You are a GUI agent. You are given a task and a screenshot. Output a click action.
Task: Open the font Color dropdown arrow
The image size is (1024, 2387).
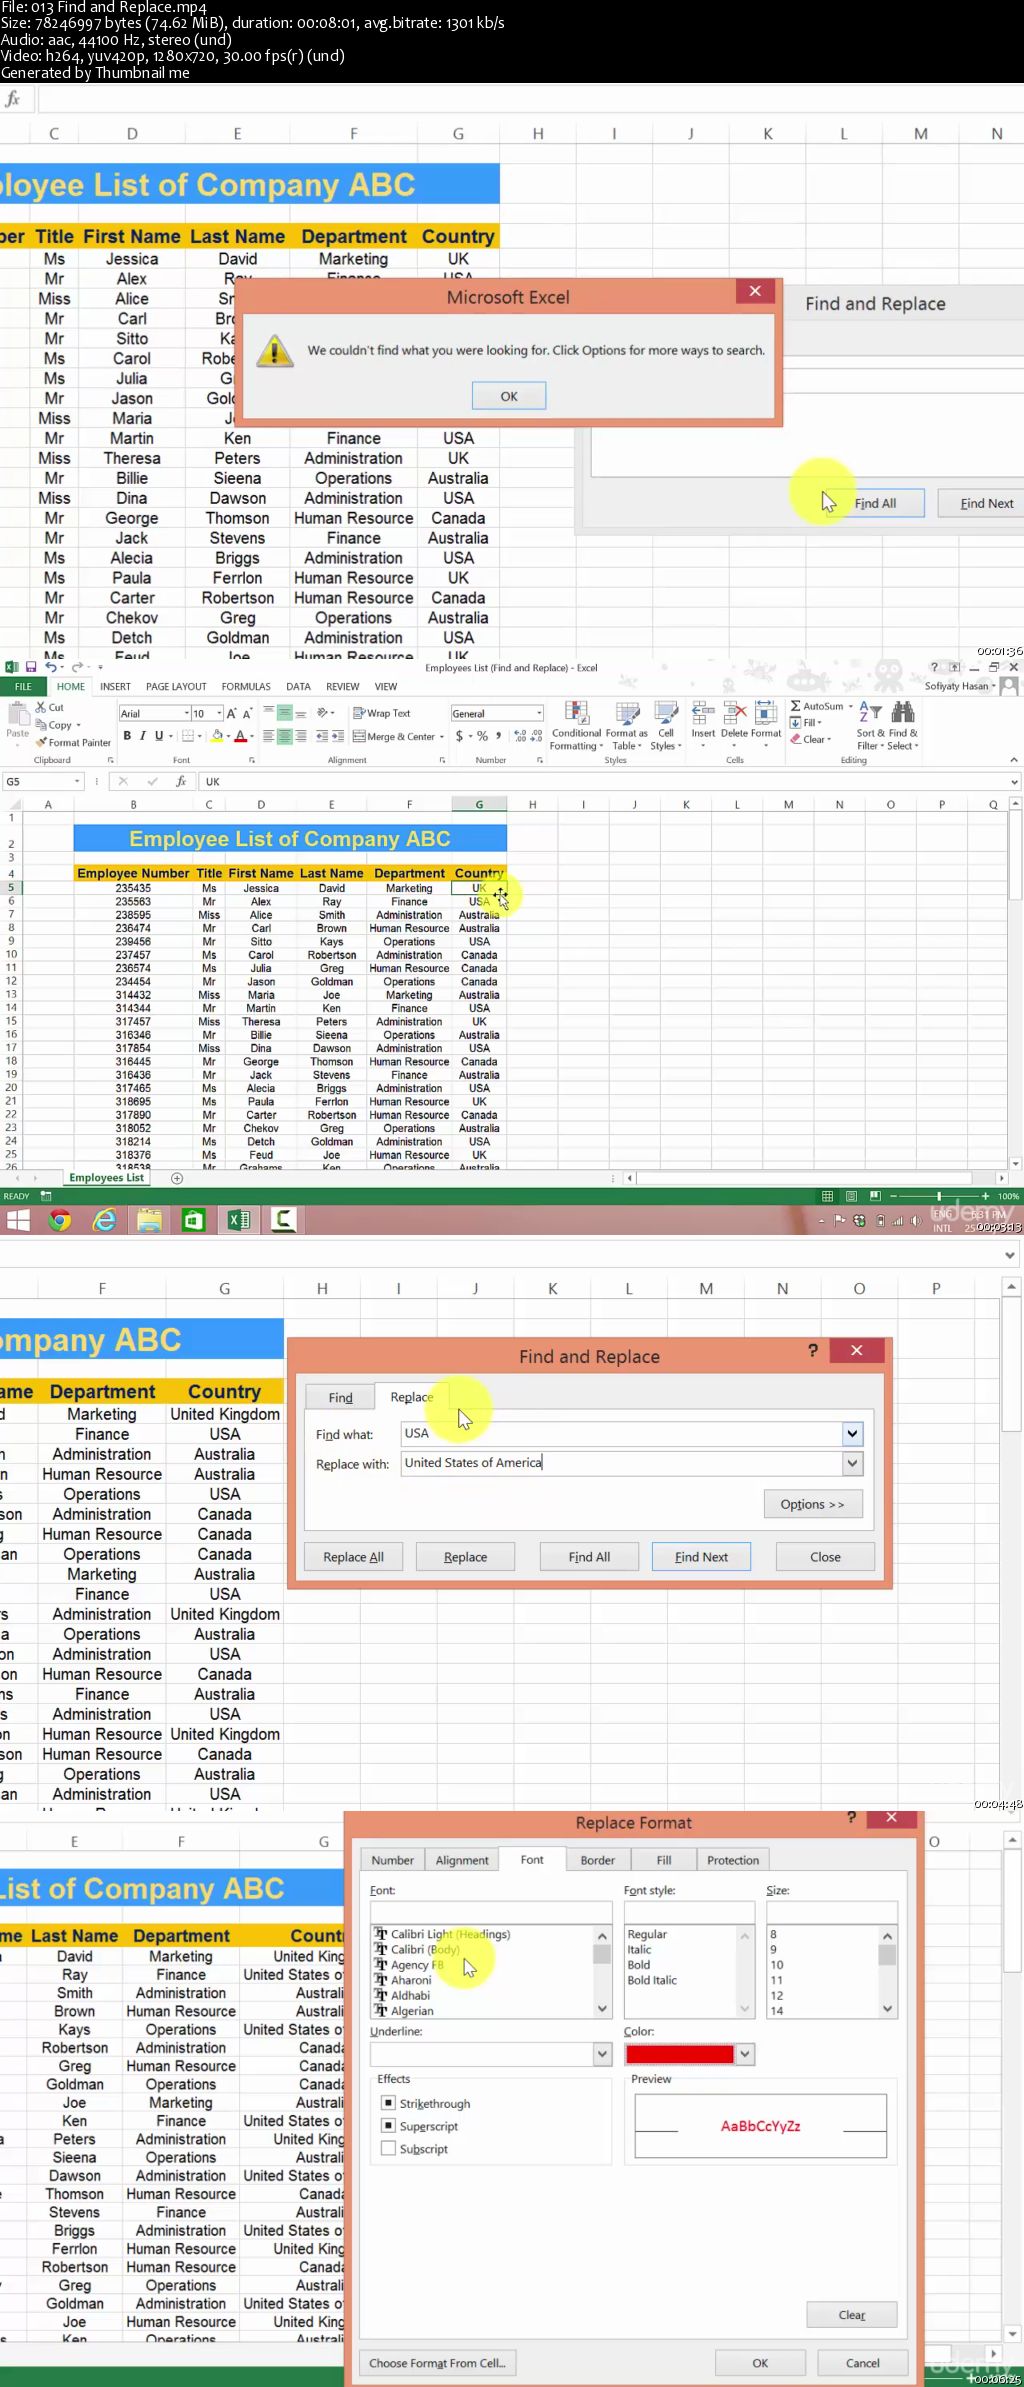click(744, 2054)
